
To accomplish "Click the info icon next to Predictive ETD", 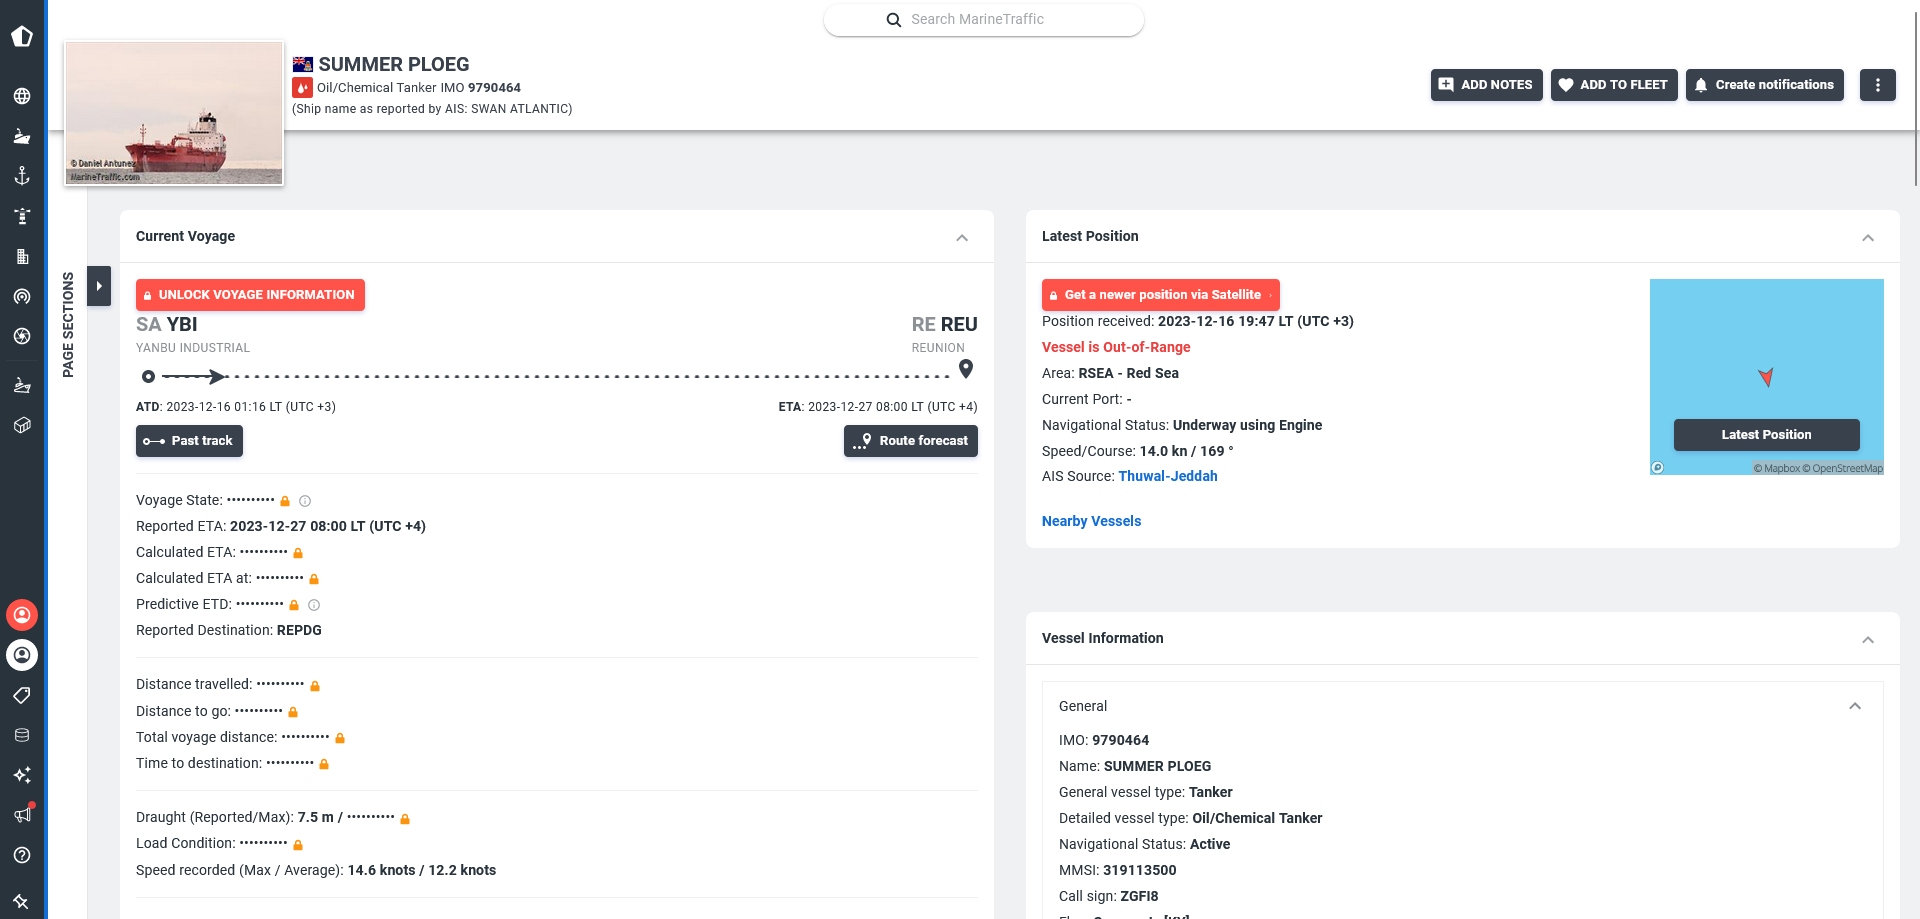I will point(314,605).
